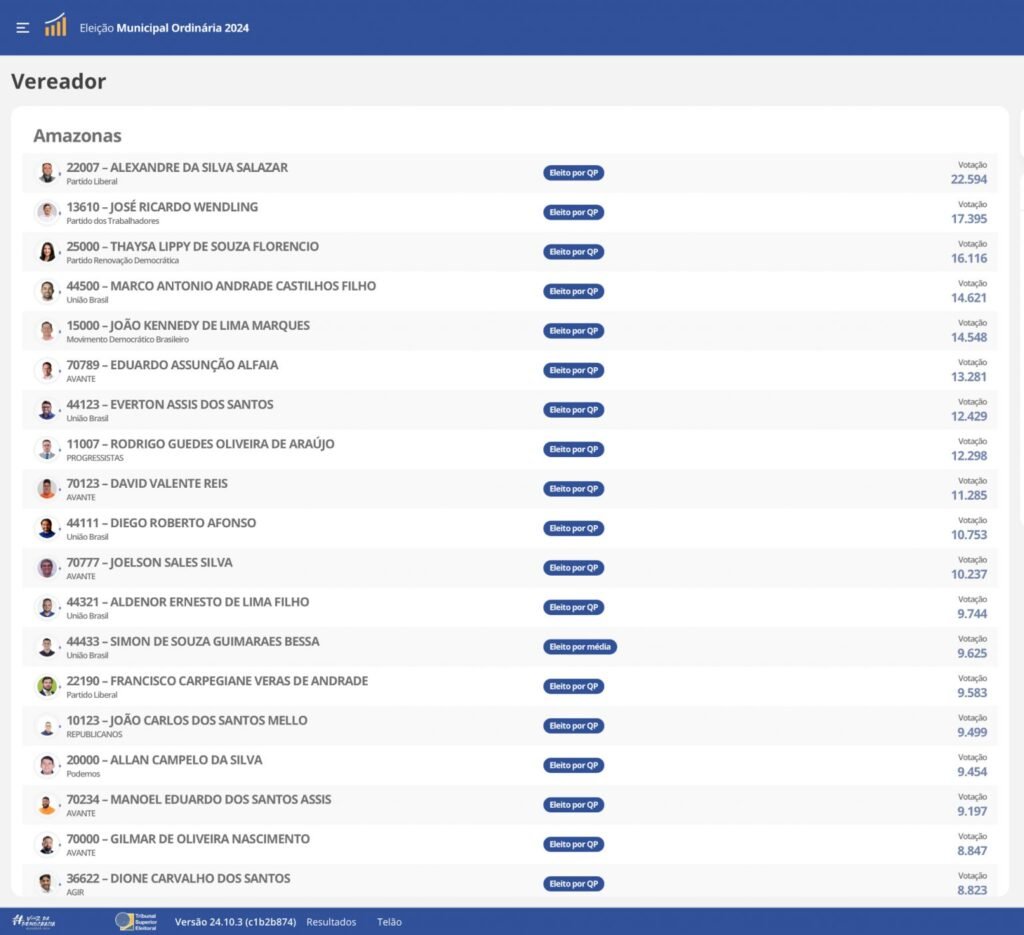Open candidate 11007 Rodrigo Guedes Oliveira de Araújo
1024x935 pixels.
point(200,444)
